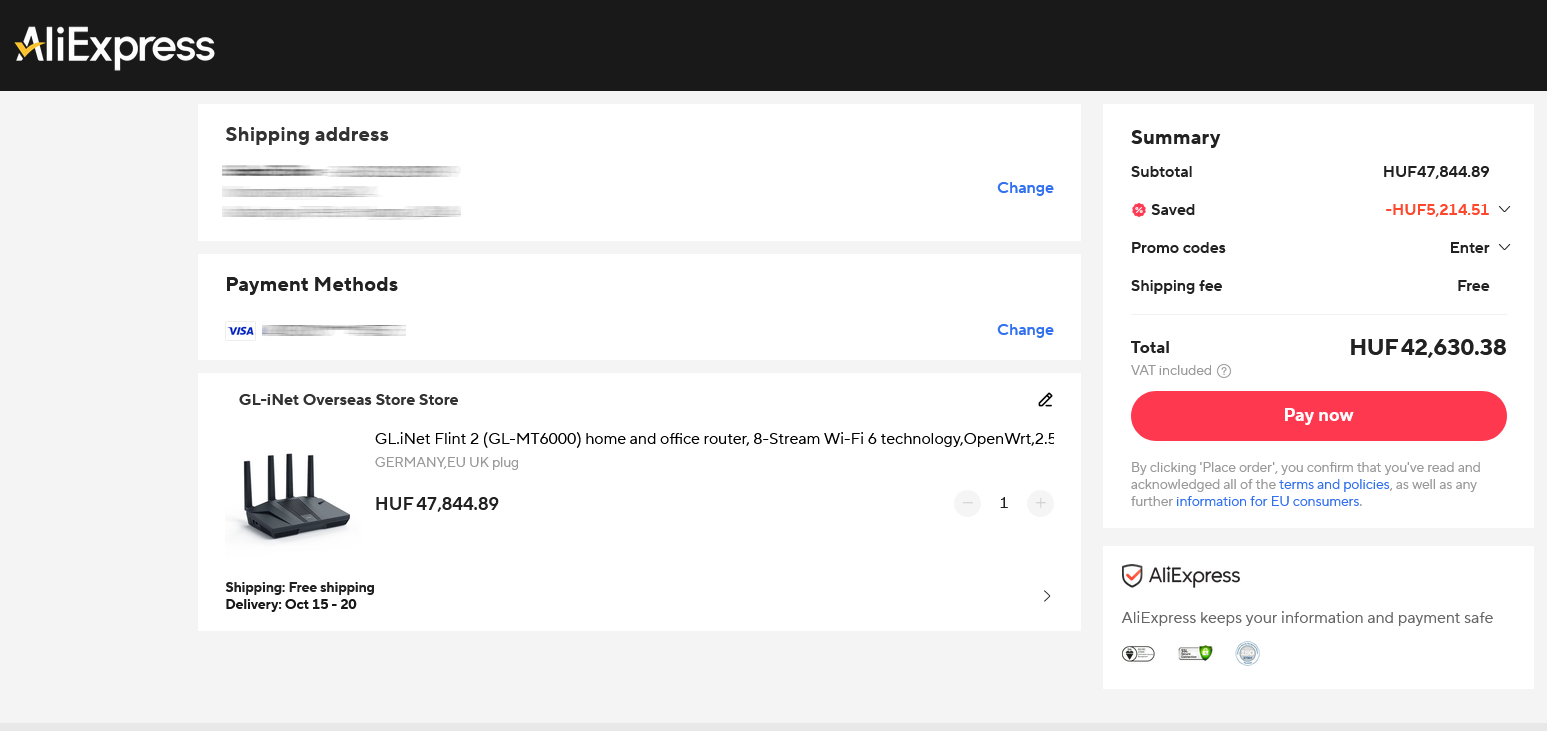Open information for EU consumers link
This screenshot has width=1547, height=731.
click(x=1268, y=502)
